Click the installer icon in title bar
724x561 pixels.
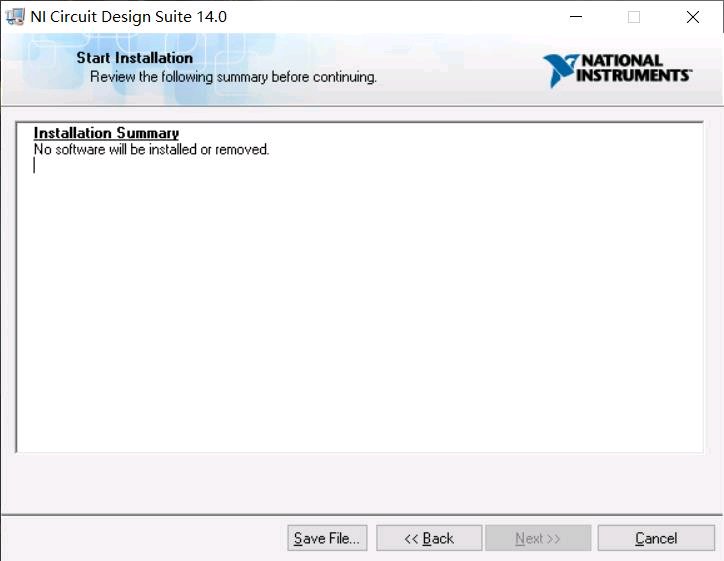pos(15,17)
